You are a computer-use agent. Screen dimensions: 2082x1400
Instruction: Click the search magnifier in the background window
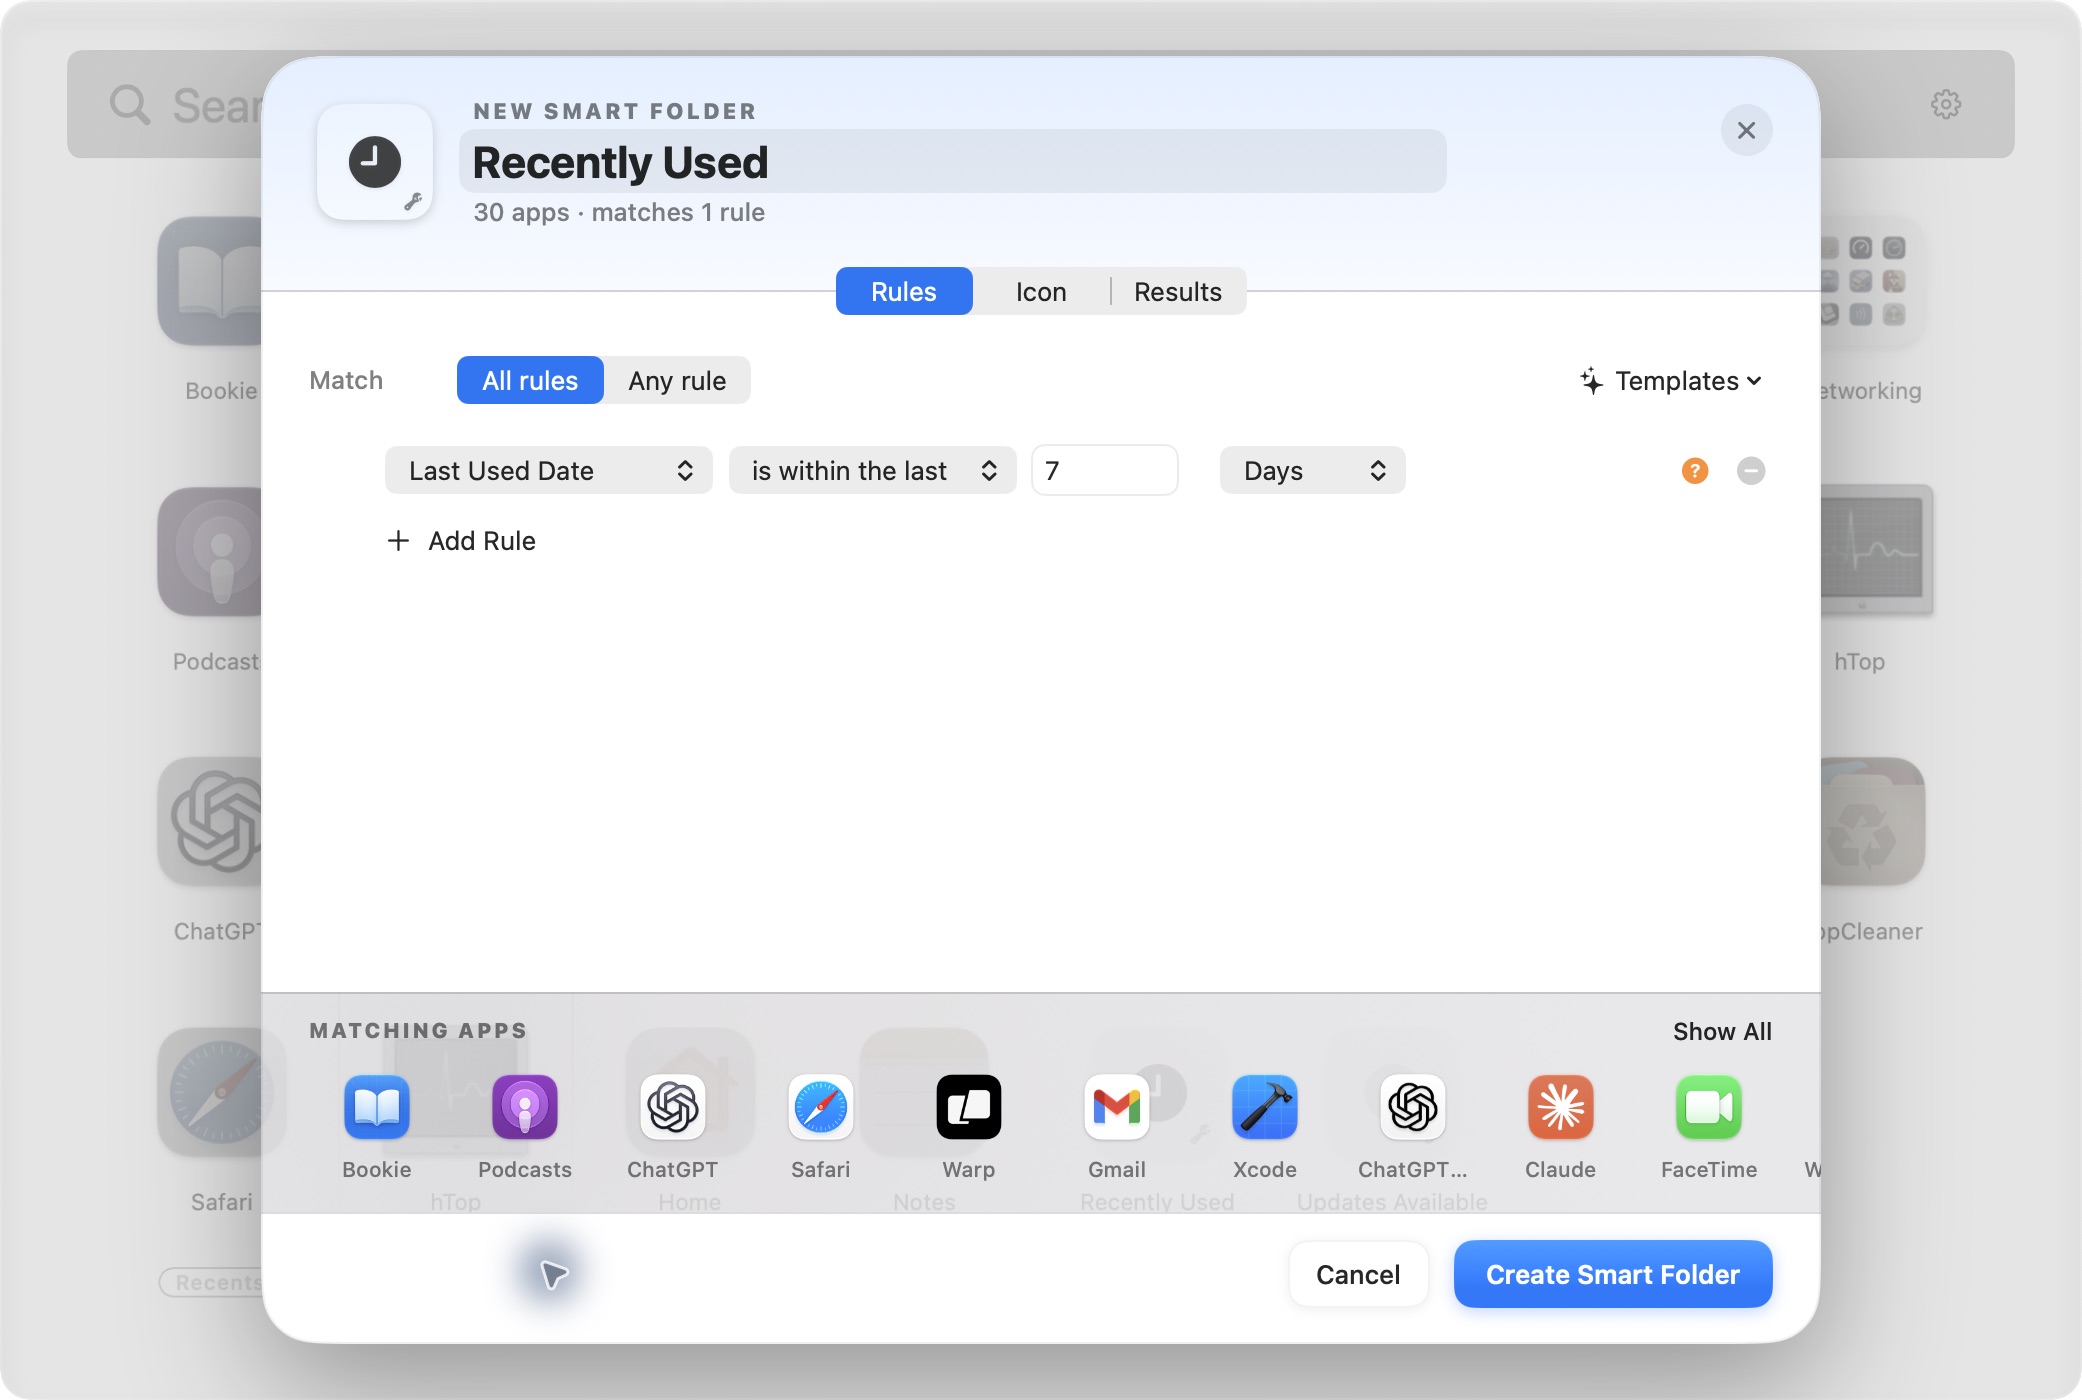click(130, 104)
